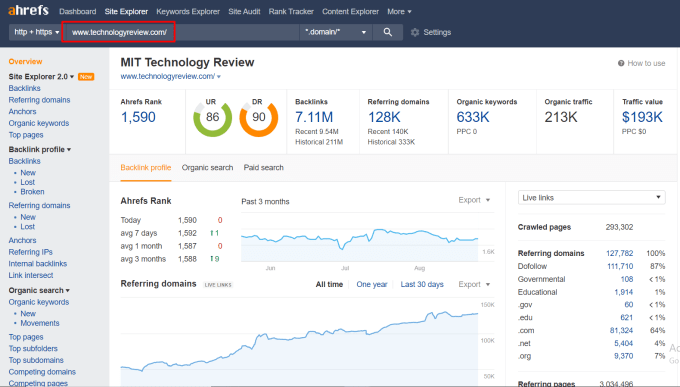Click .gov count 60
This screenshot has width=680, height=387.
[x=629, y=305]
